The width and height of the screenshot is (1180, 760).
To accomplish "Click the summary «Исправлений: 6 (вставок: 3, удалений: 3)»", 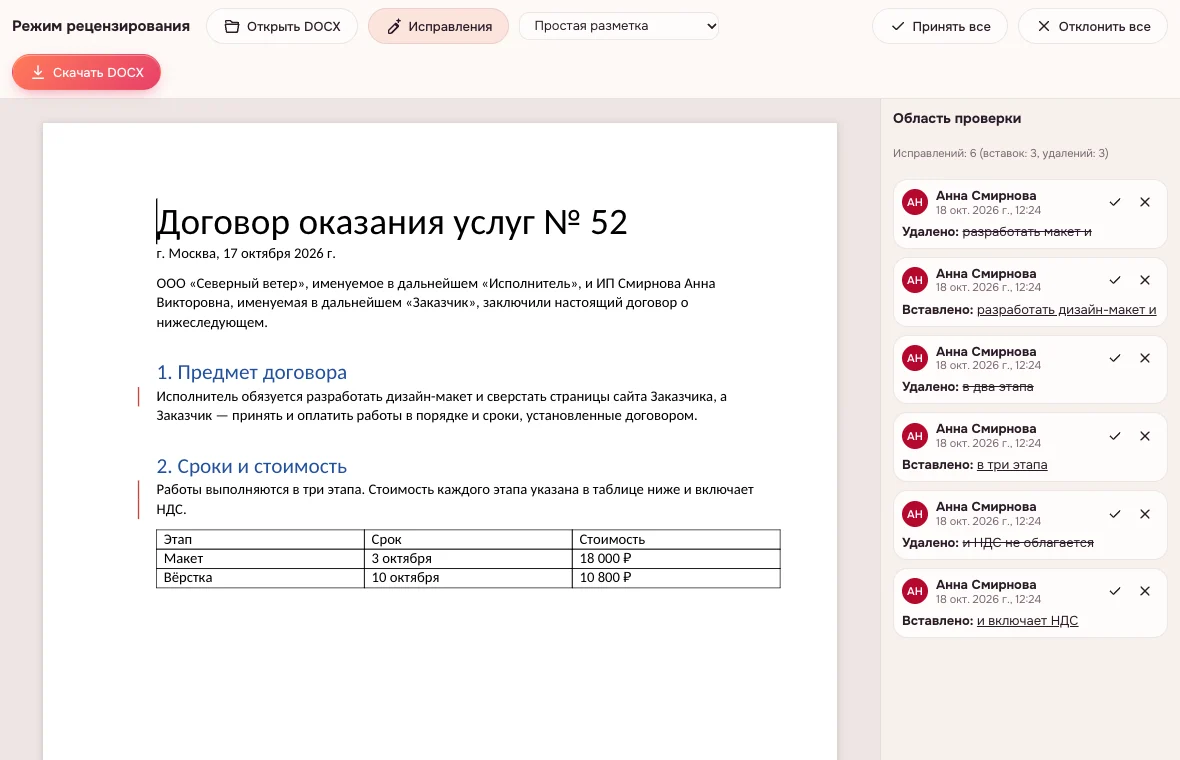I will tap(1000, 153).
